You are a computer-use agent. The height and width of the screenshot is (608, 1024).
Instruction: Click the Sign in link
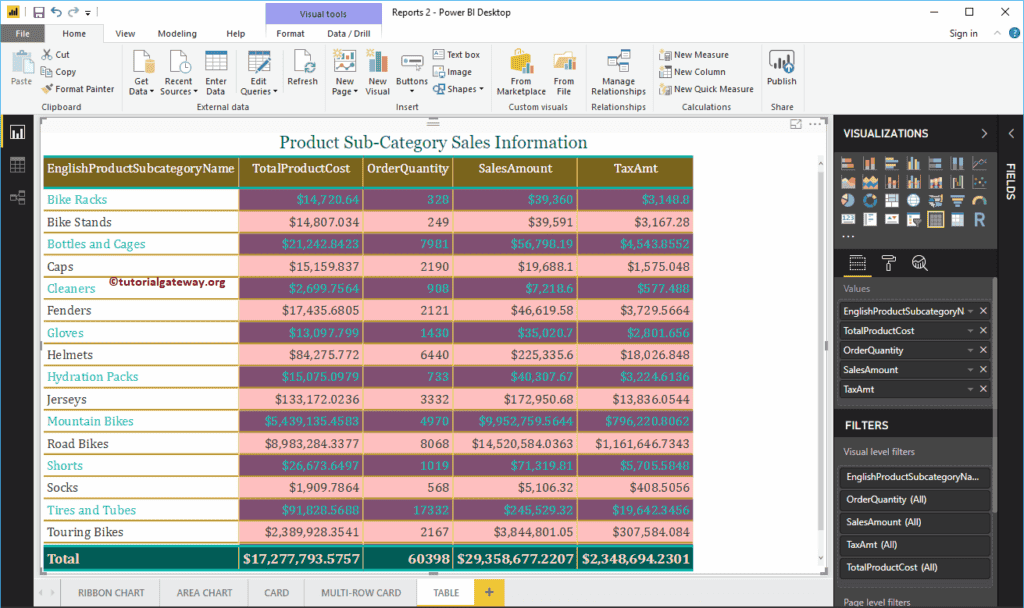coord(963,33)
